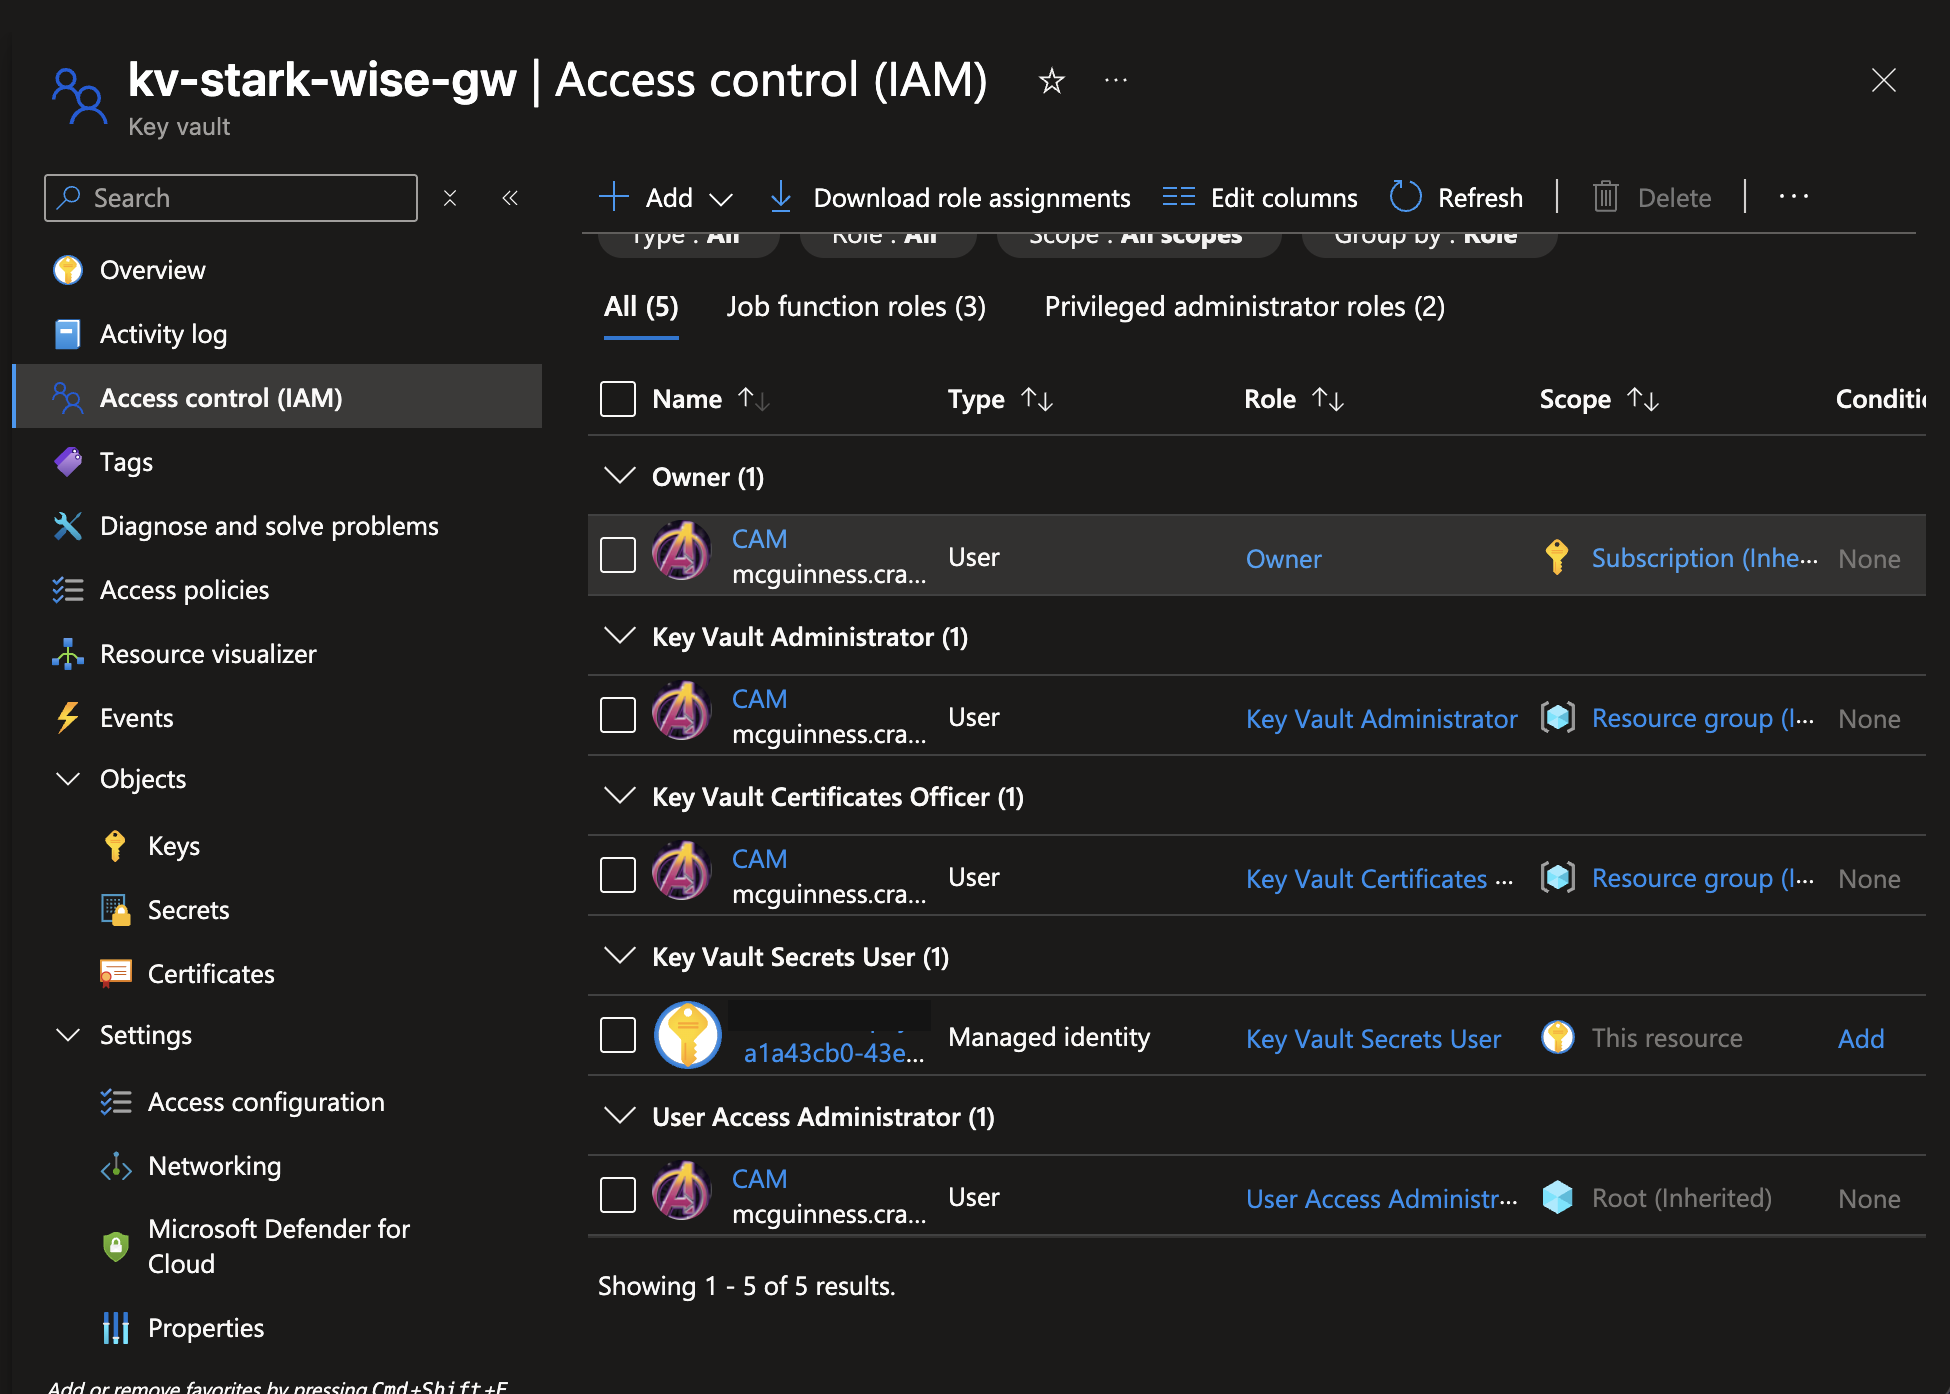Image resolution: width=1950 pixels, height=1394 pixels.
Task: Click the Delete toolbar button
Action: [x=1652, y=198]
